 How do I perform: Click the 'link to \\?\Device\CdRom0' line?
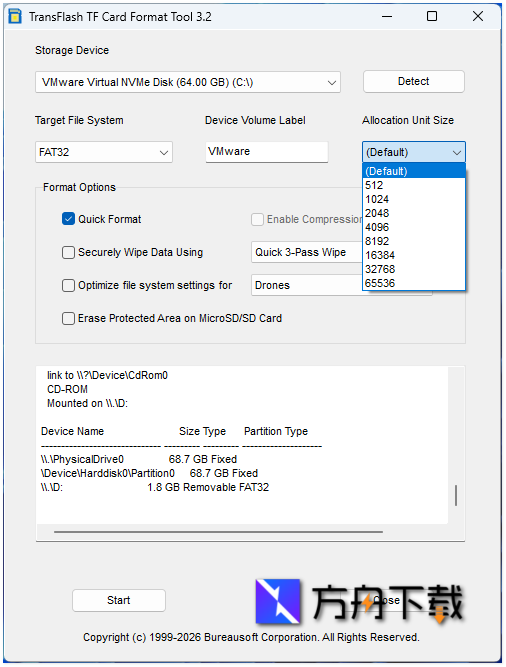pos(107,375)
